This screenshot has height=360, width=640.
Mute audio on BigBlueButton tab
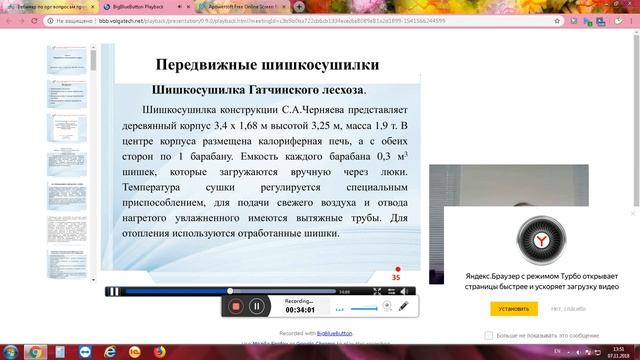coord(180,7)
